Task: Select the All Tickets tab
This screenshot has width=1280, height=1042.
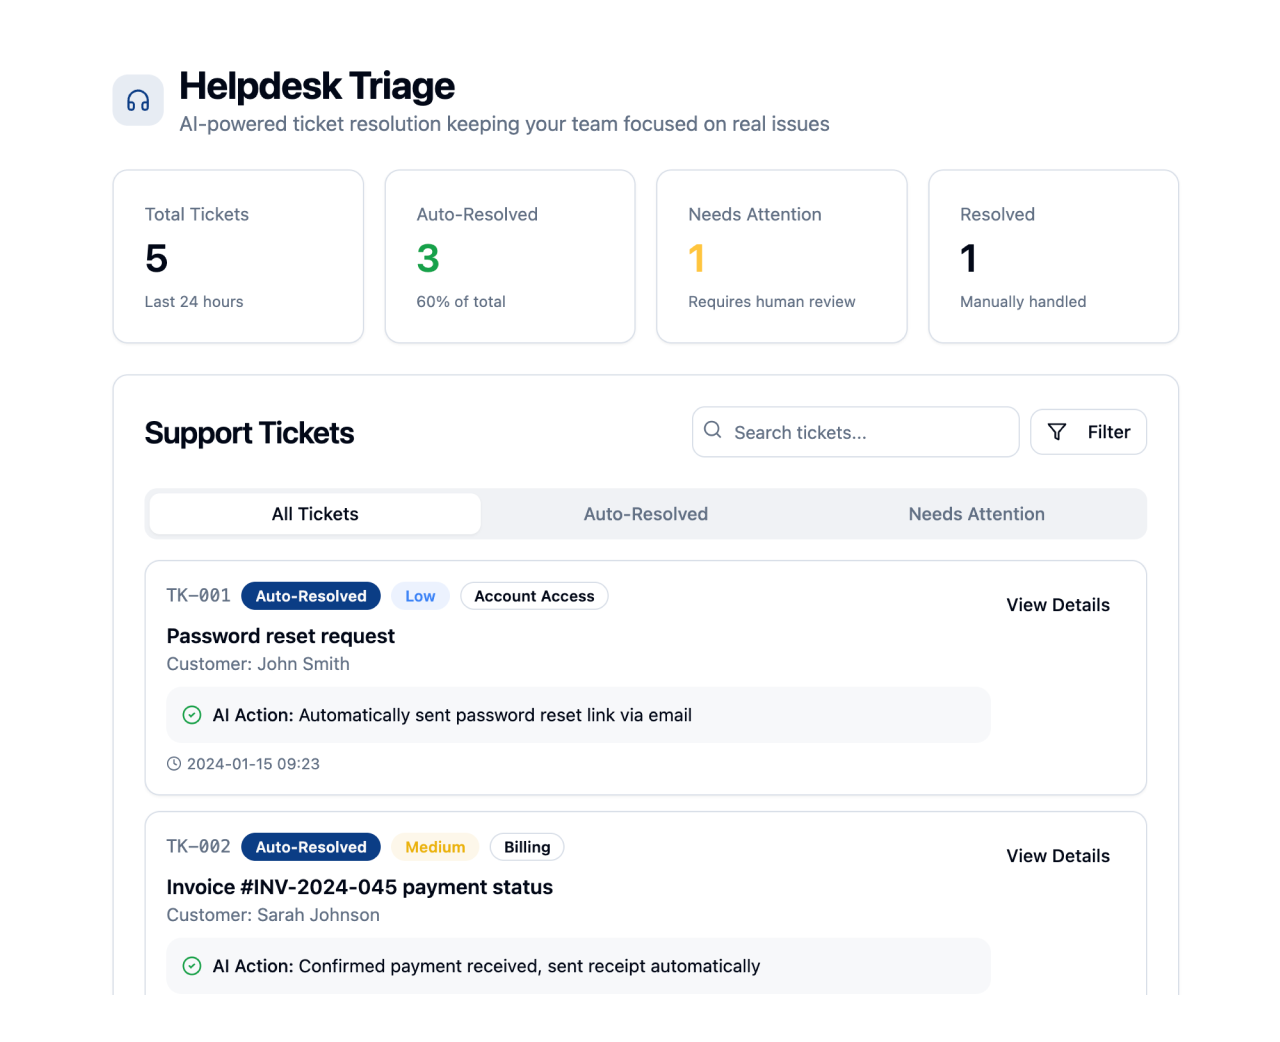Action: (314, 513)
